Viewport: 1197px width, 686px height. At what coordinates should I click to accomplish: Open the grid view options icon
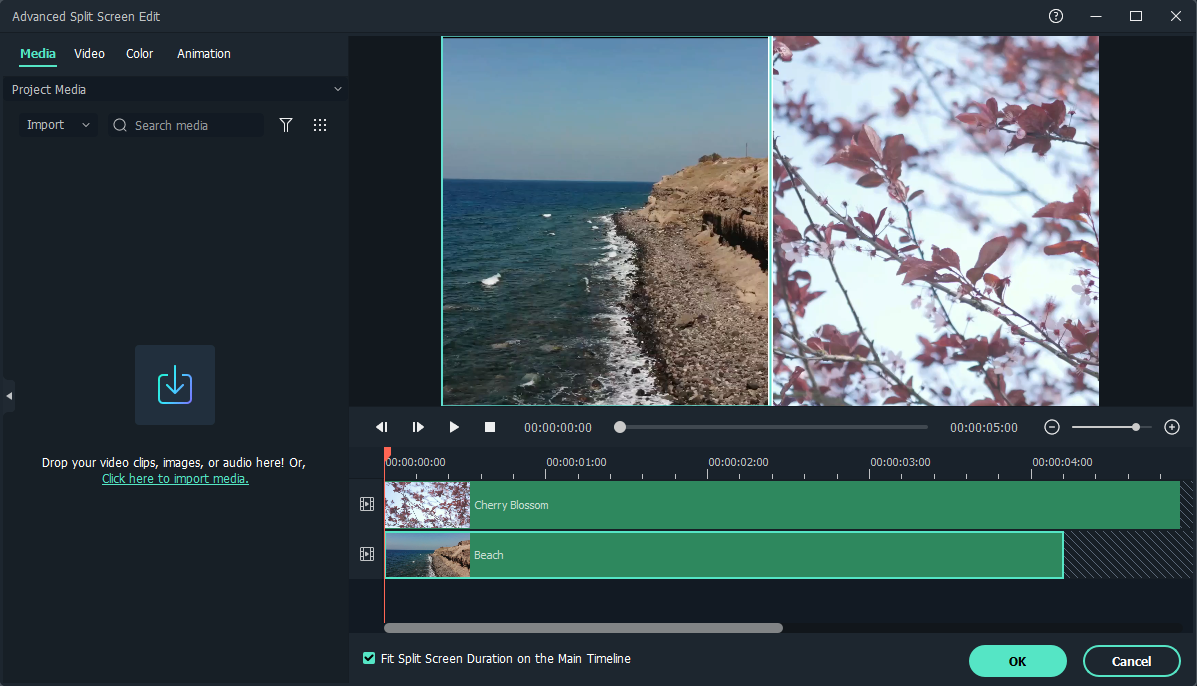[320, 125]
